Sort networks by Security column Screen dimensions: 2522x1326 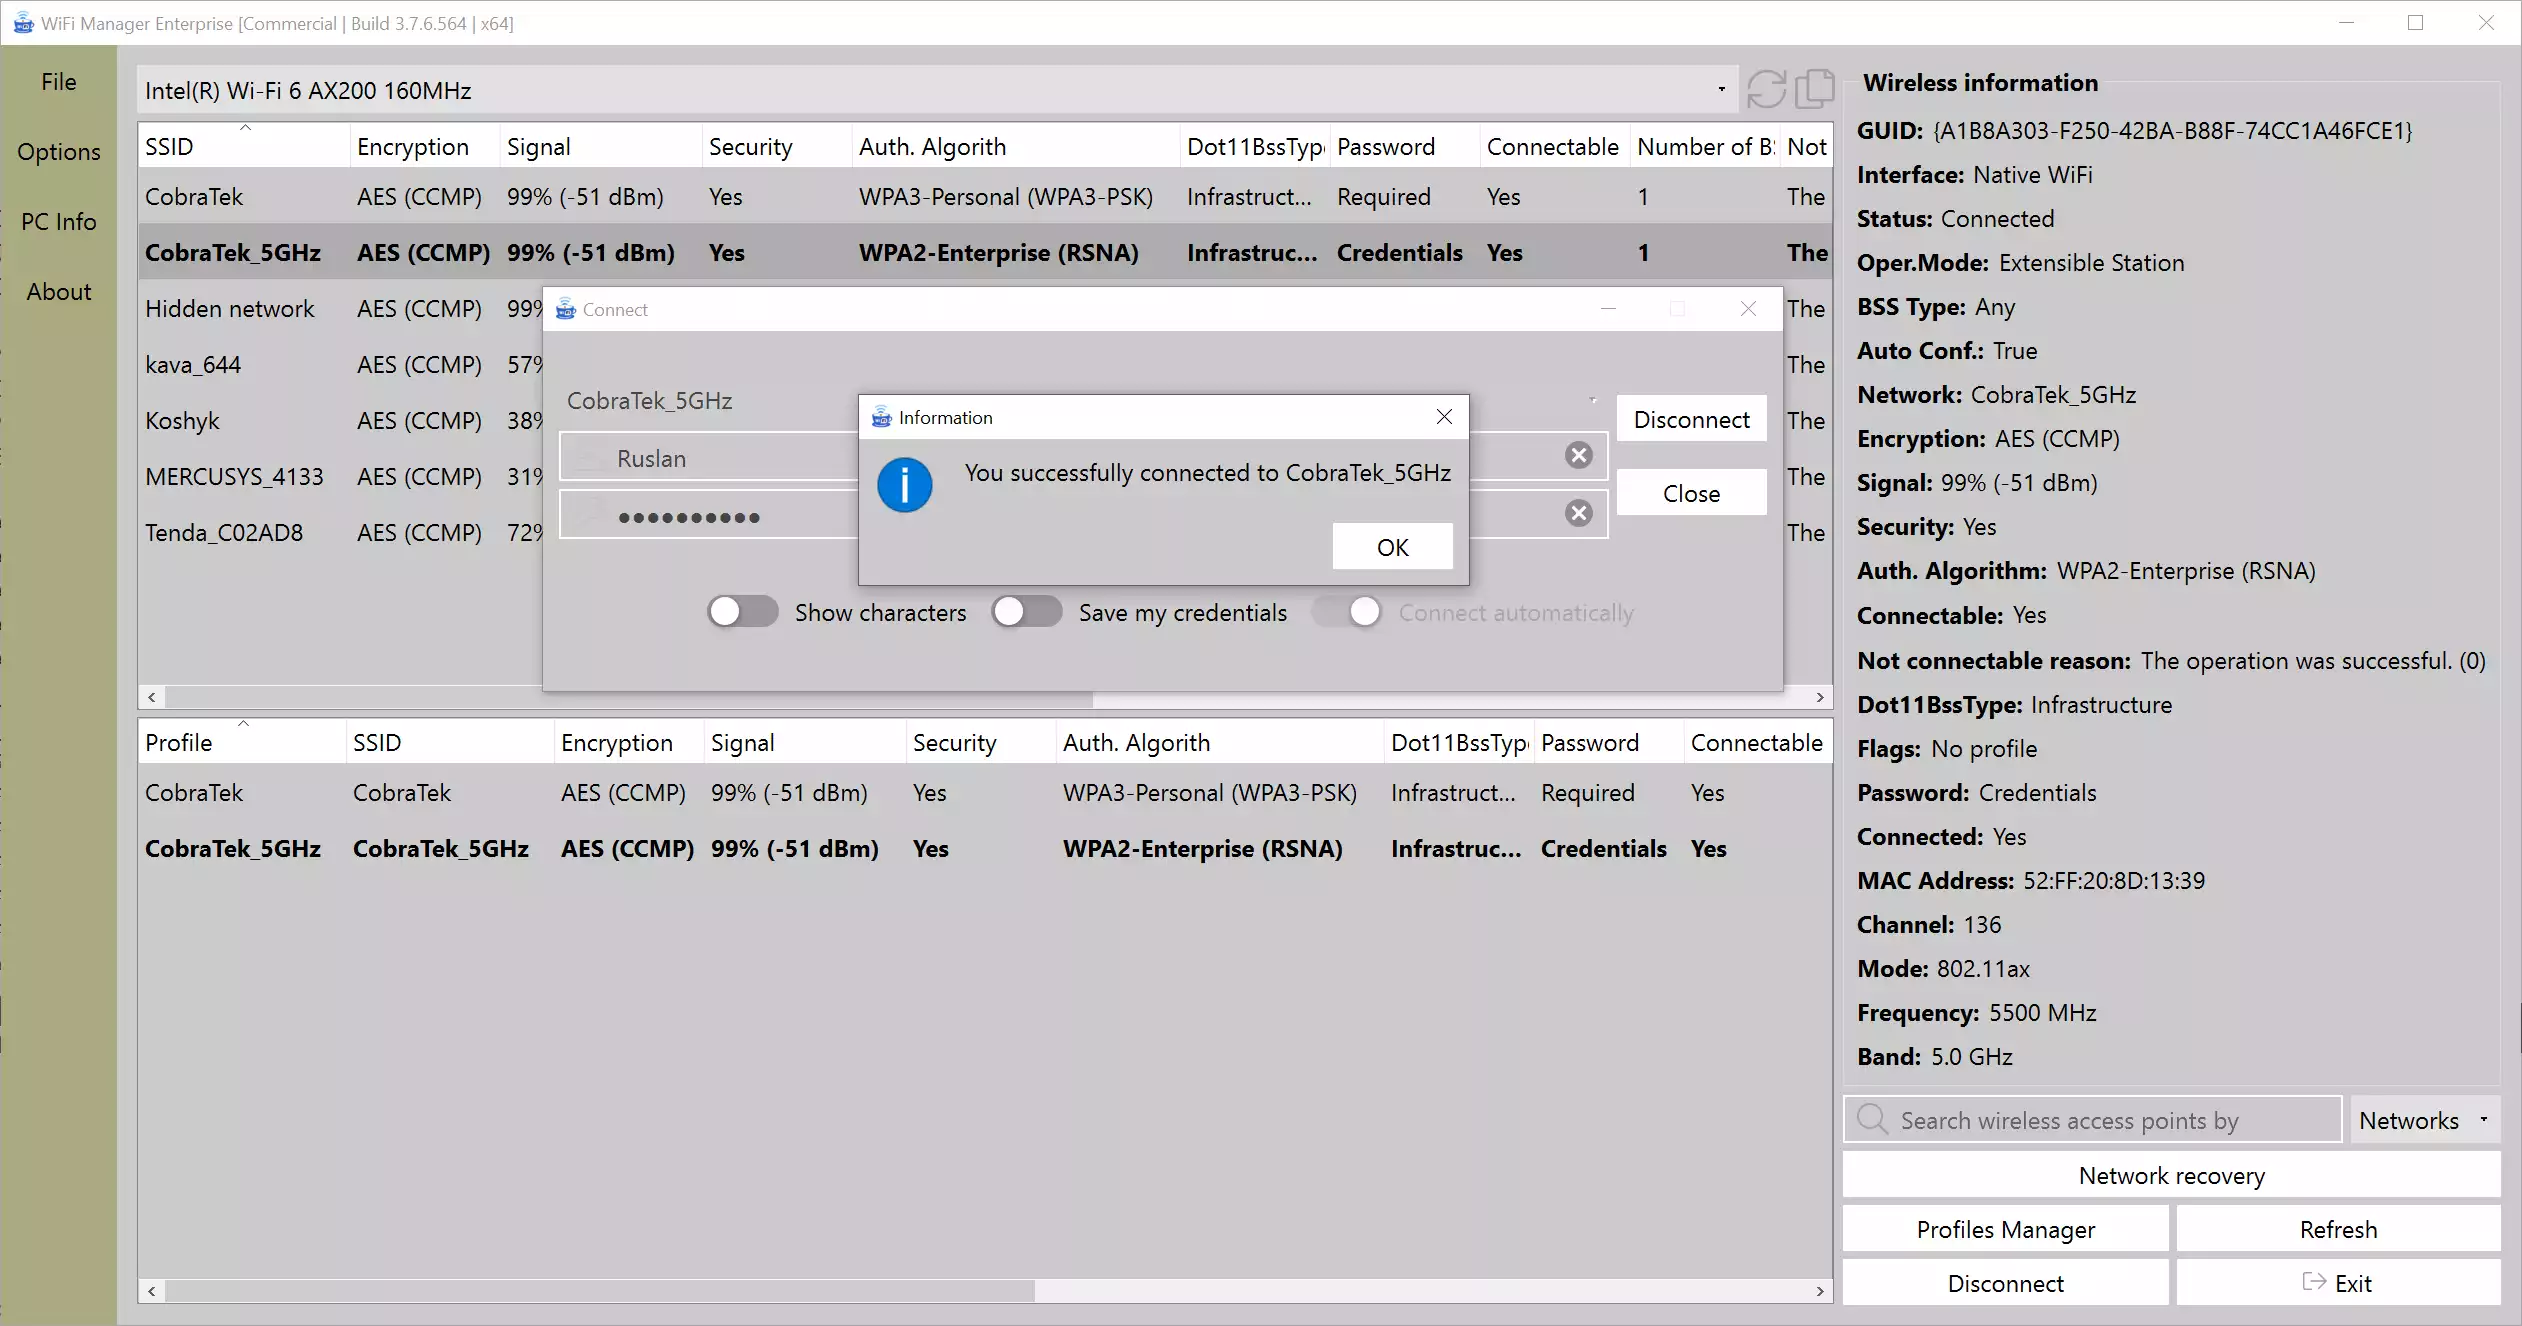pos(777,146)
